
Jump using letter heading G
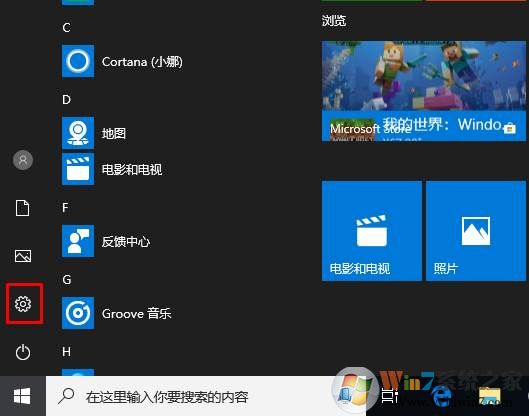pyautogui.click(x=67, y=279)
